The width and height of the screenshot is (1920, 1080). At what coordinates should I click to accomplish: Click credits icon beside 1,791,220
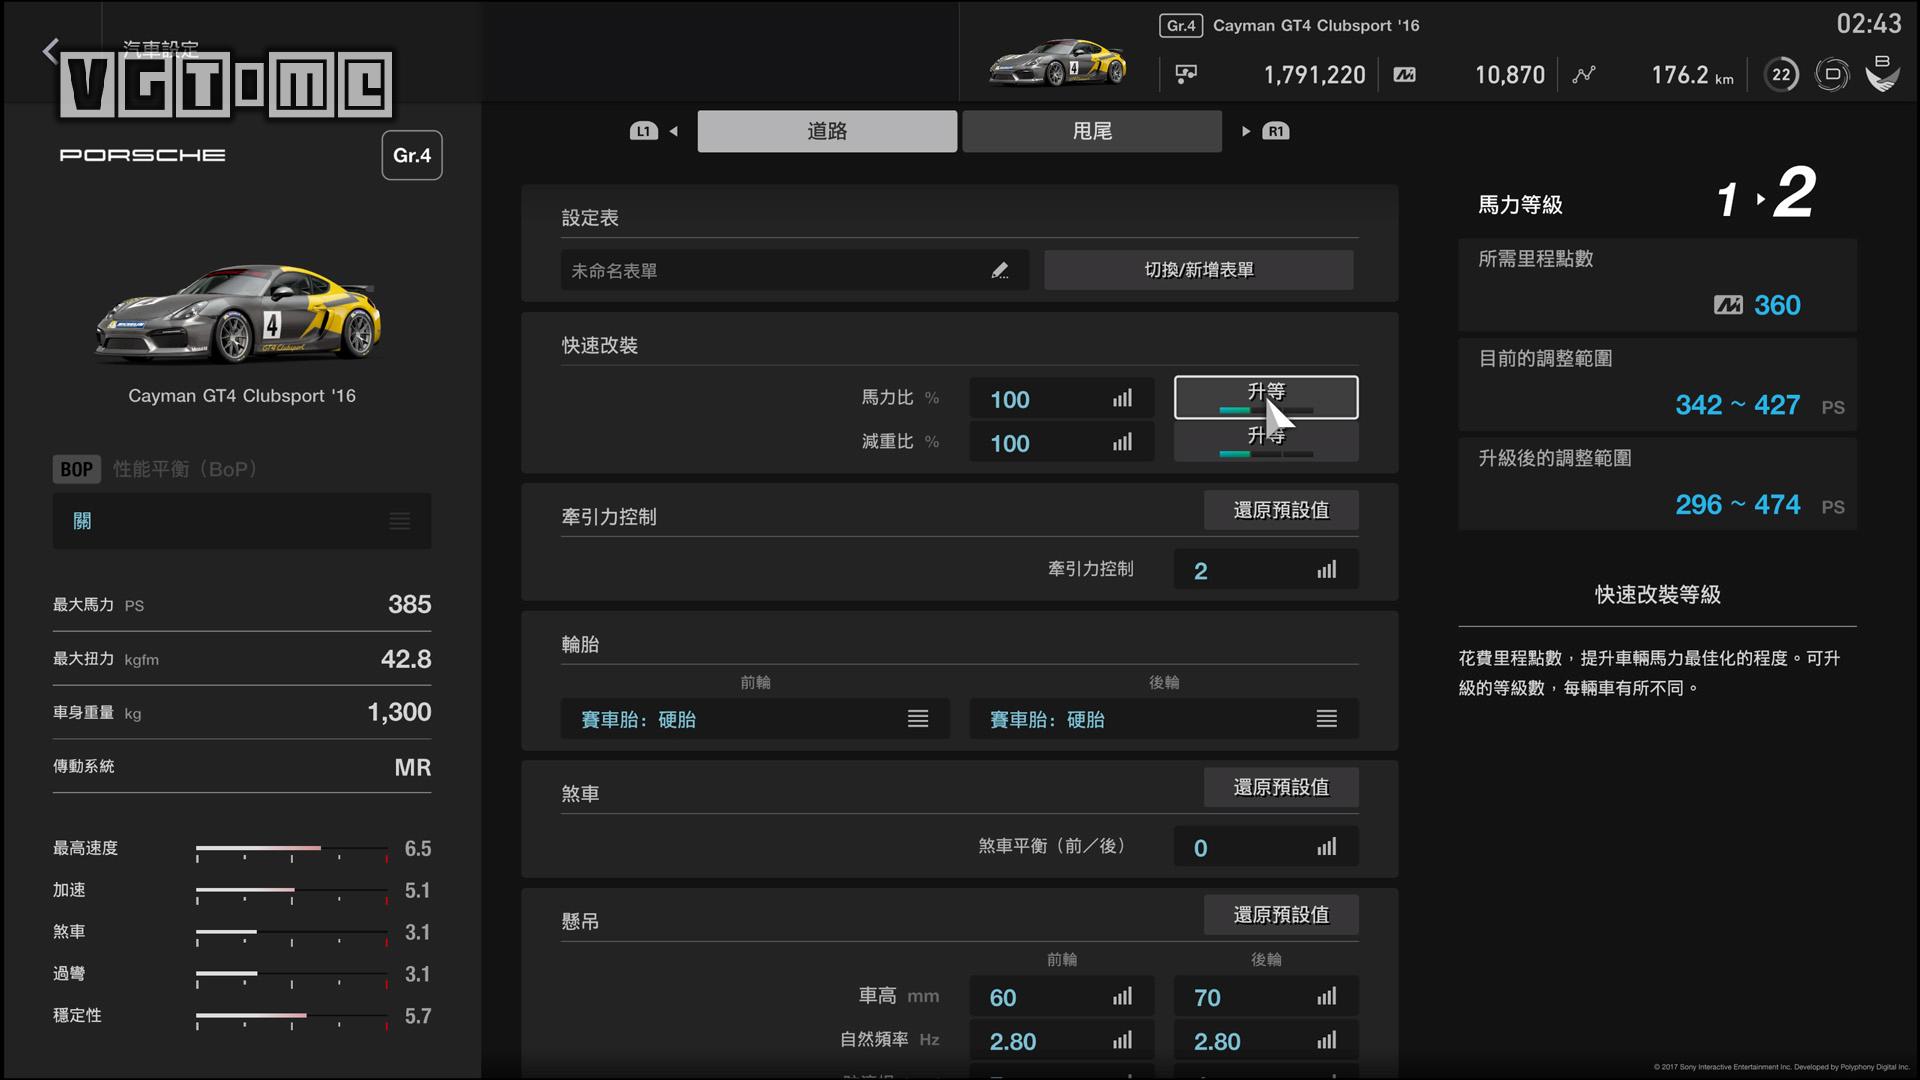click(x=1186, y=74)
